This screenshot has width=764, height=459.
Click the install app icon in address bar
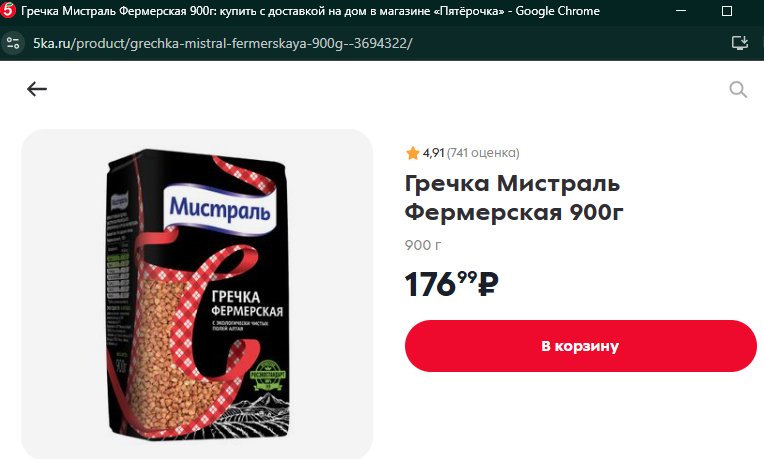coord(740,43)
